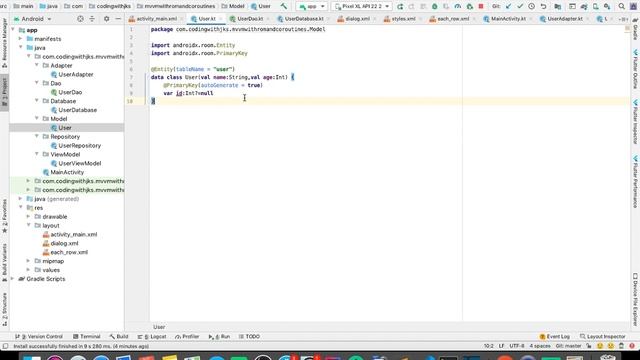Open the Build tool window

119,337
